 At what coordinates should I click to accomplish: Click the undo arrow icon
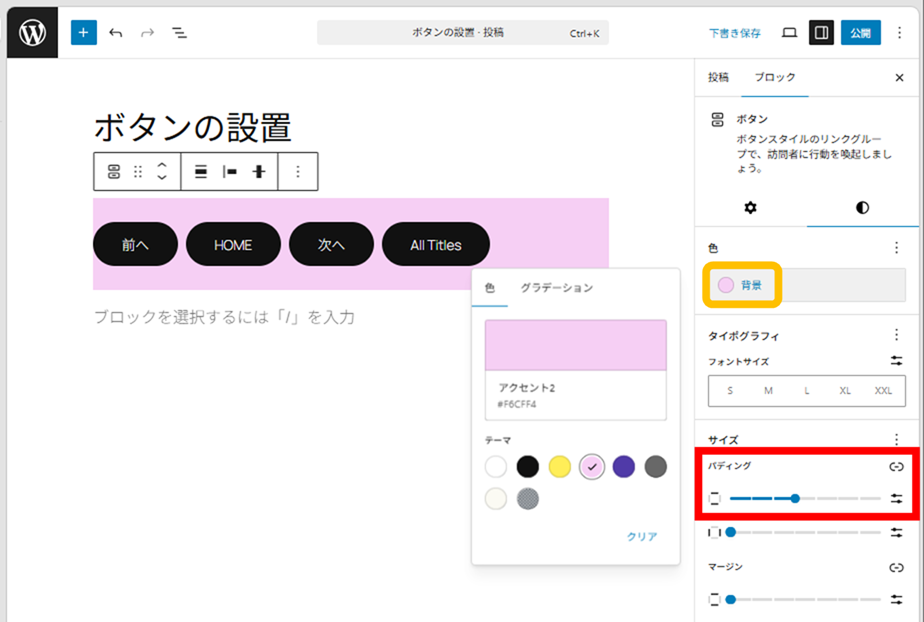(x=116, y=33)
